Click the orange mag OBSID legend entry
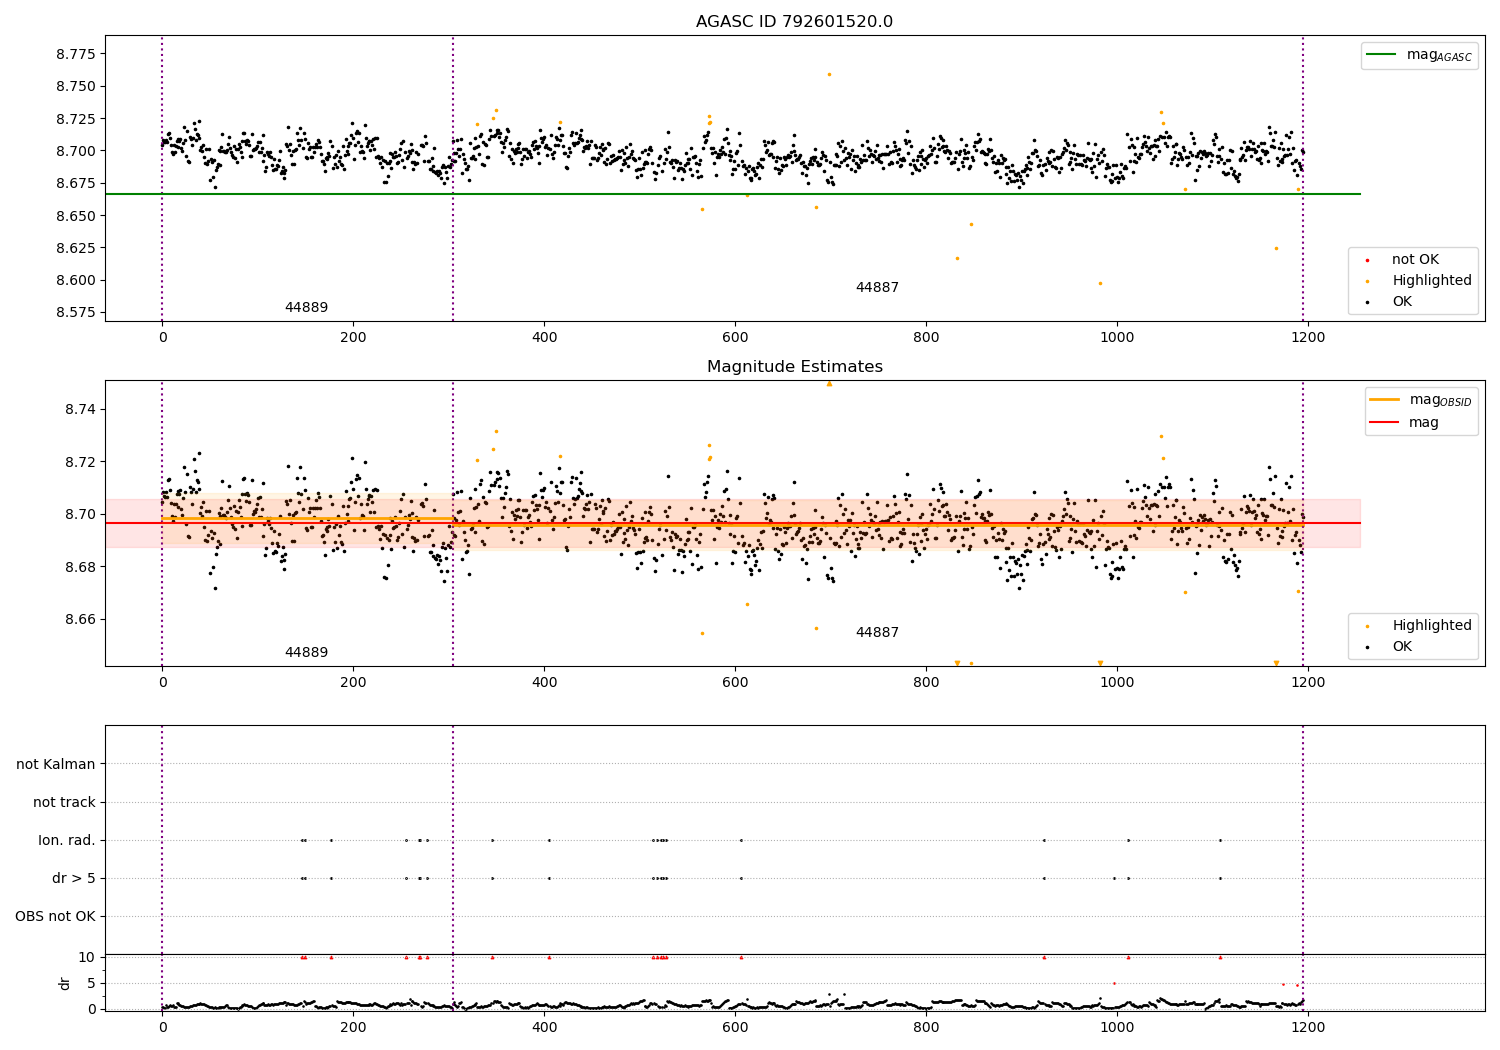 tap(1419, 400)
